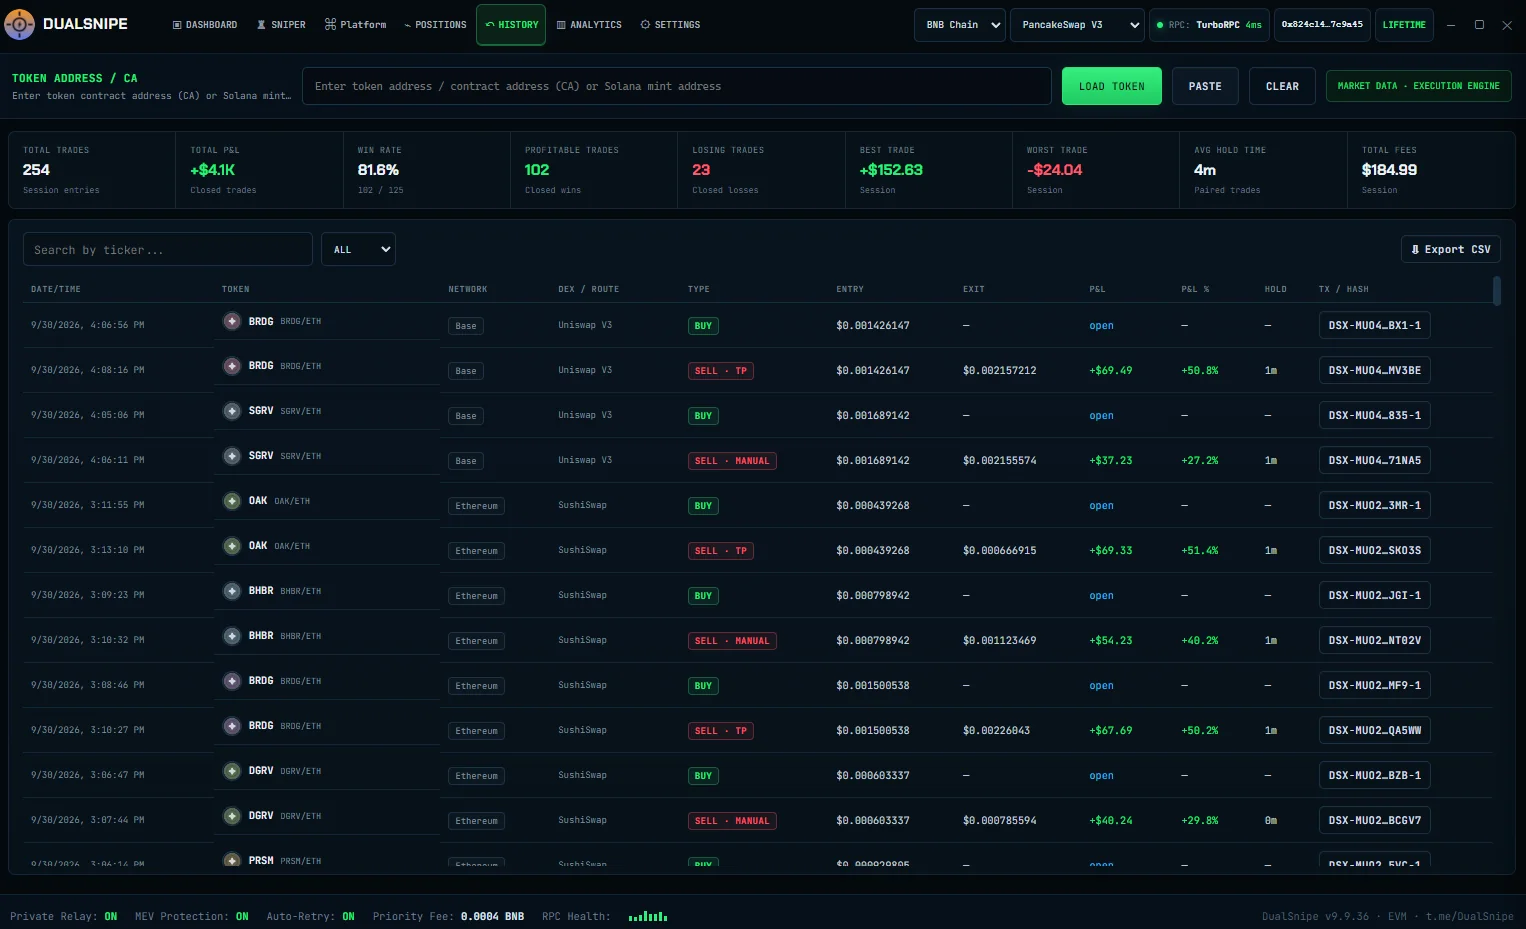Viewport: 1526px width, 929px height.
Task: Click the SGRV token icon at 4:05:06 PM
Action: coord(232,411)
